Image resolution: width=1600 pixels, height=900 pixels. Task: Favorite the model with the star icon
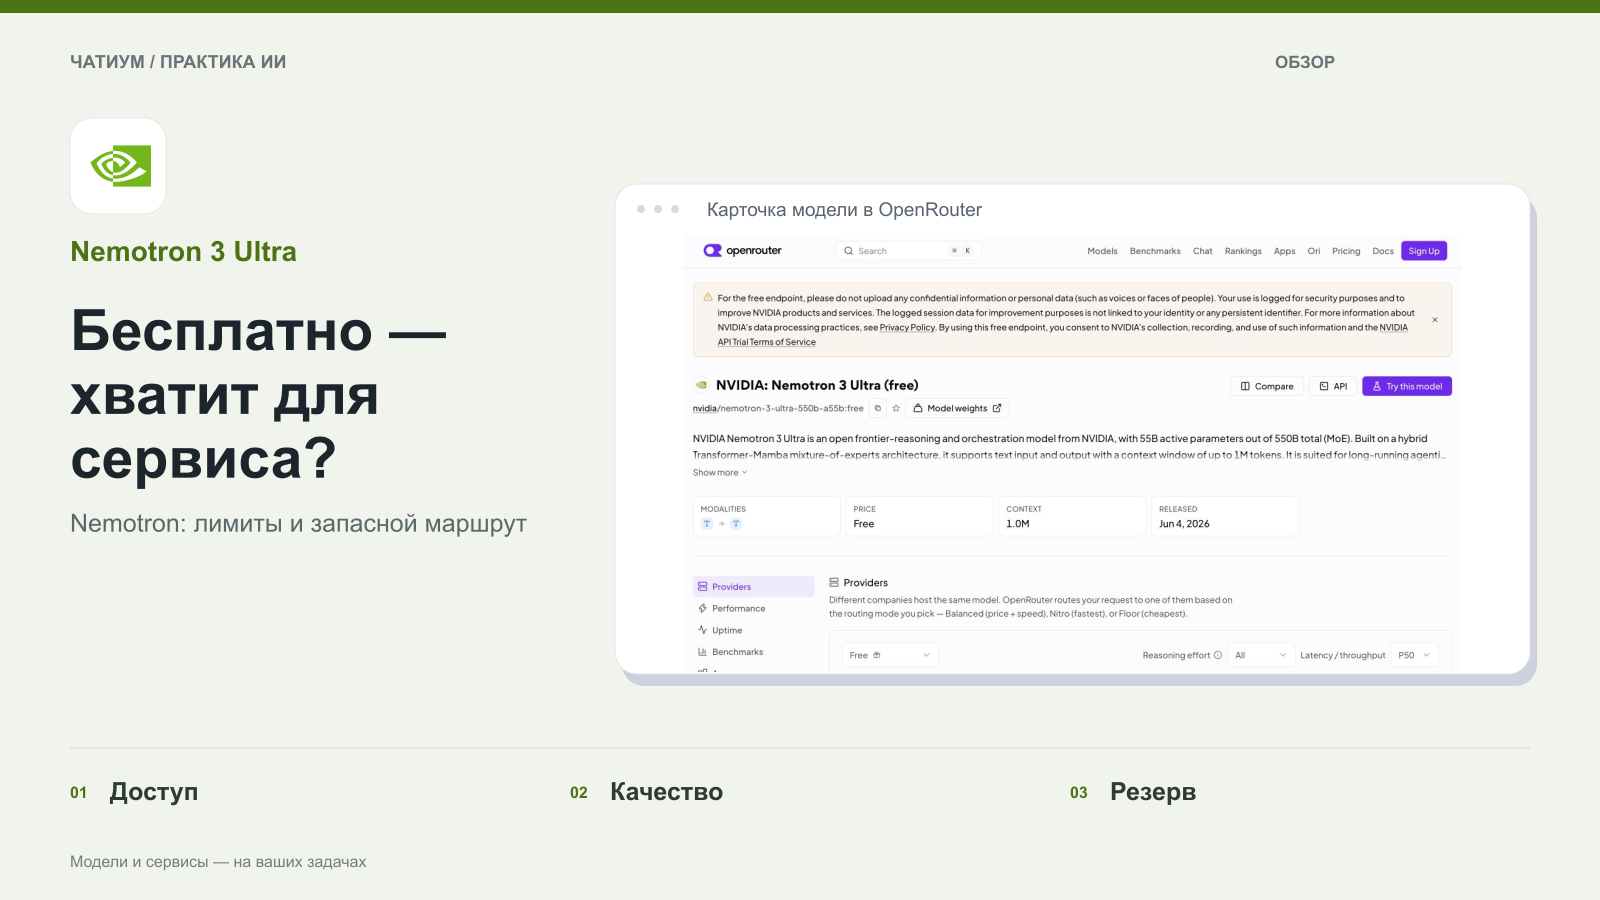[896, 408]
